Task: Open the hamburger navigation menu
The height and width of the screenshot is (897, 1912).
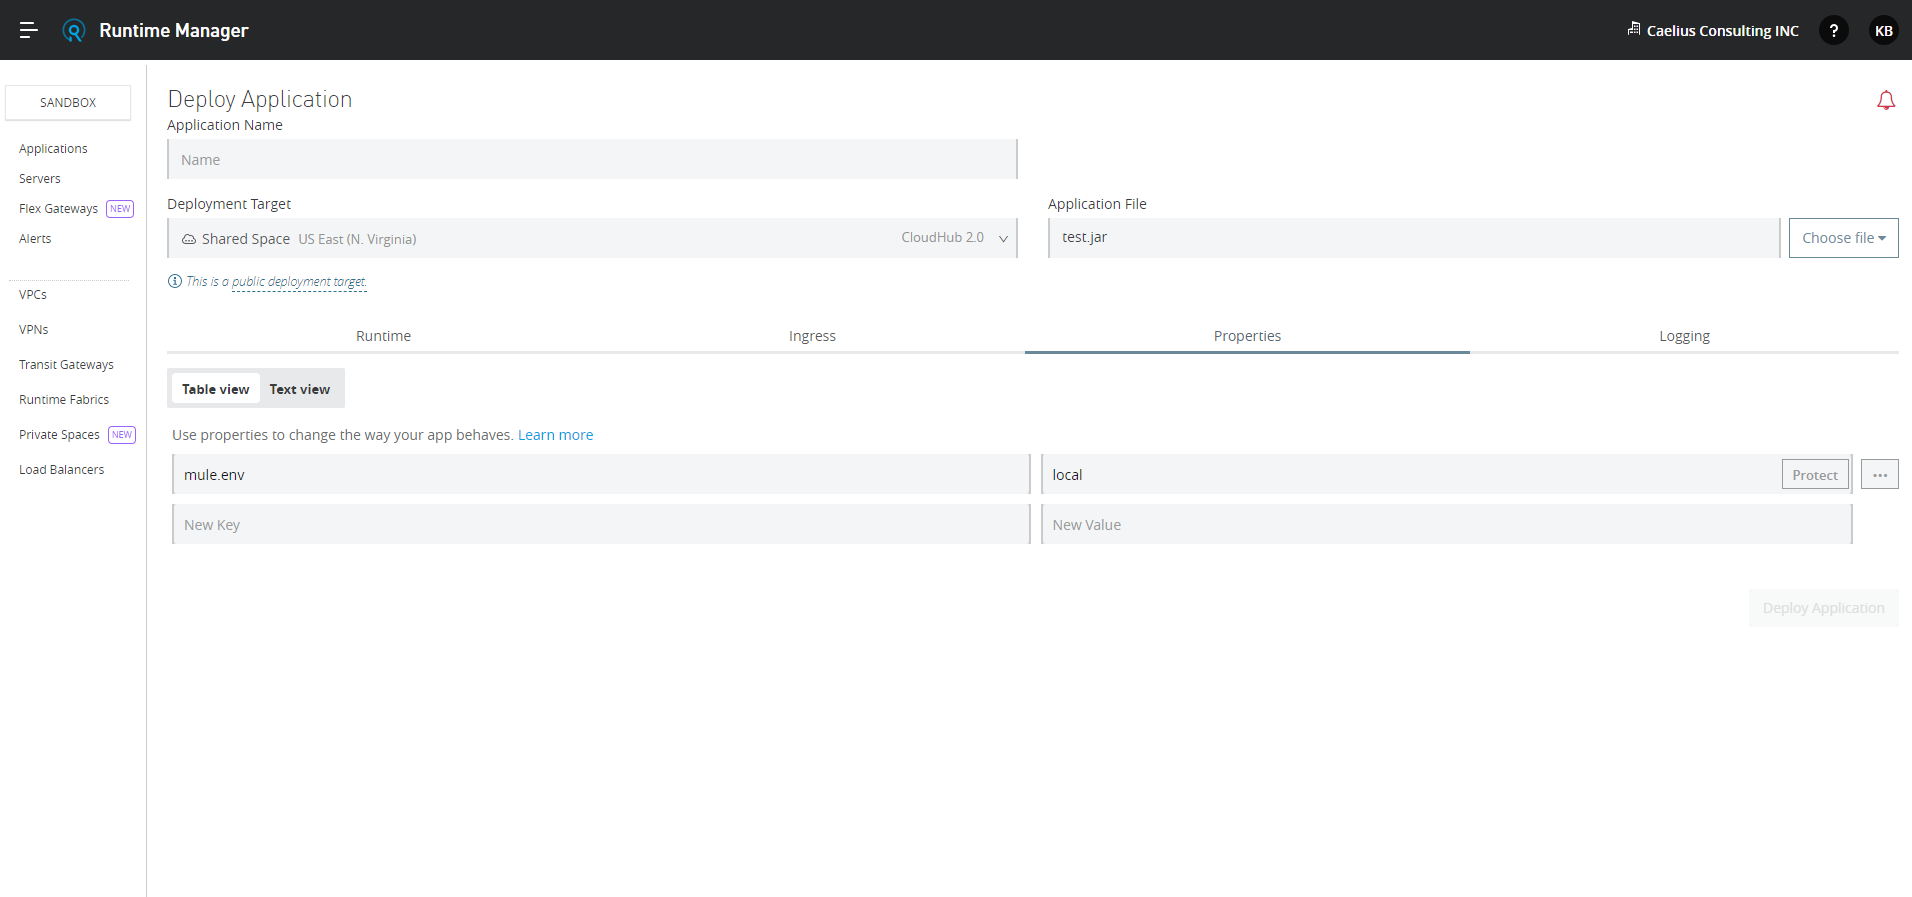Action: click(x=29, y=30)
